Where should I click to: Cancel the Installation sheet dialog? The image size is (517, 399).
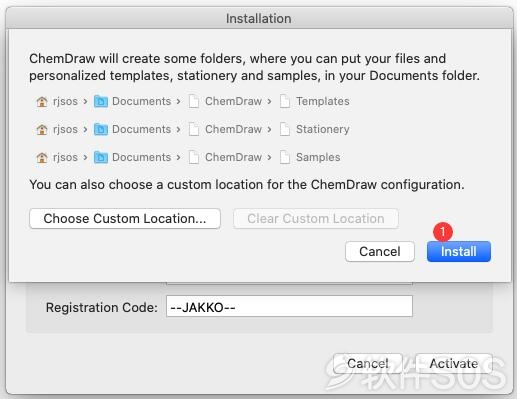[x=380, y=252]
